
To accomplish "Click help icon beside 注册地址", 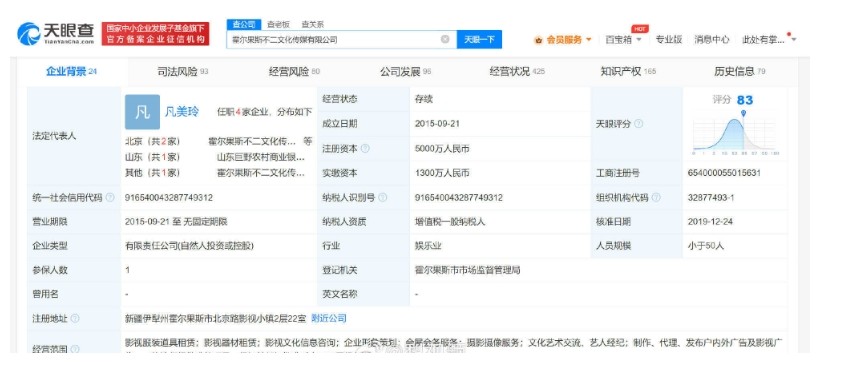I will (75, 319).
